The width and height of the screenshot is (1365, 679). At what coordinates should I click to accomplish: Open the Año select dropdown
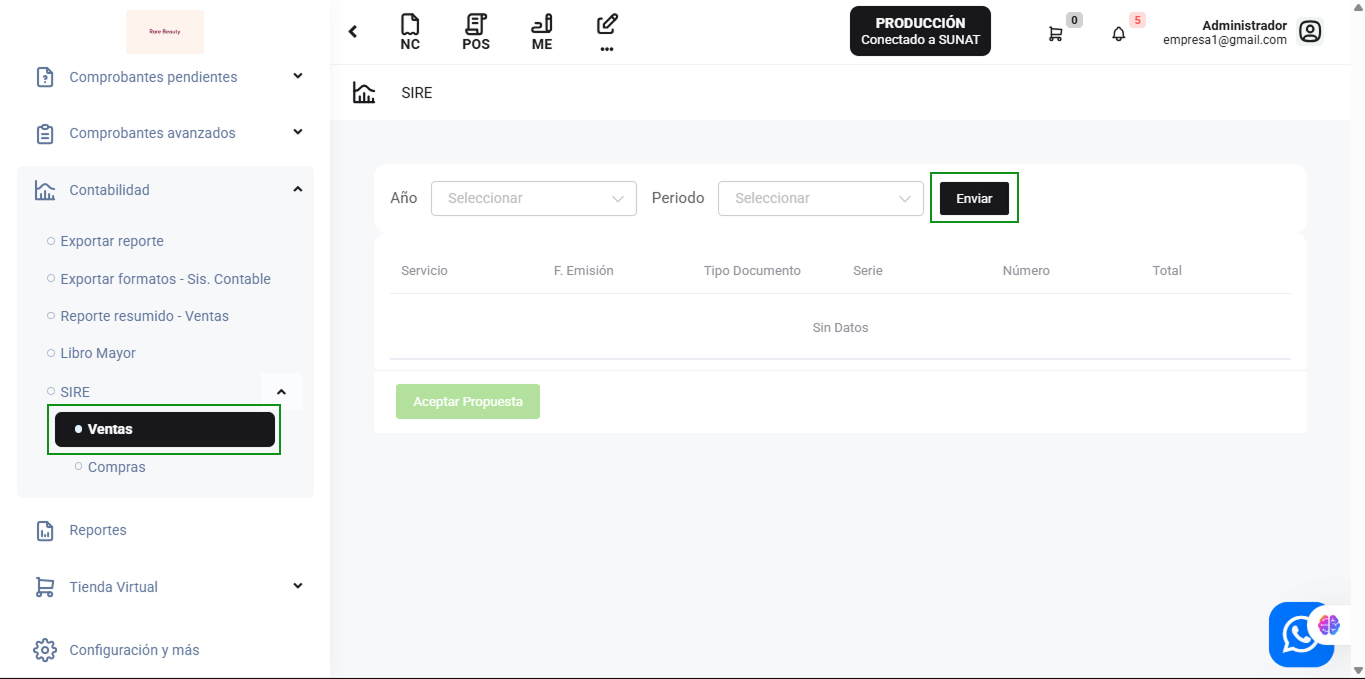533,198
